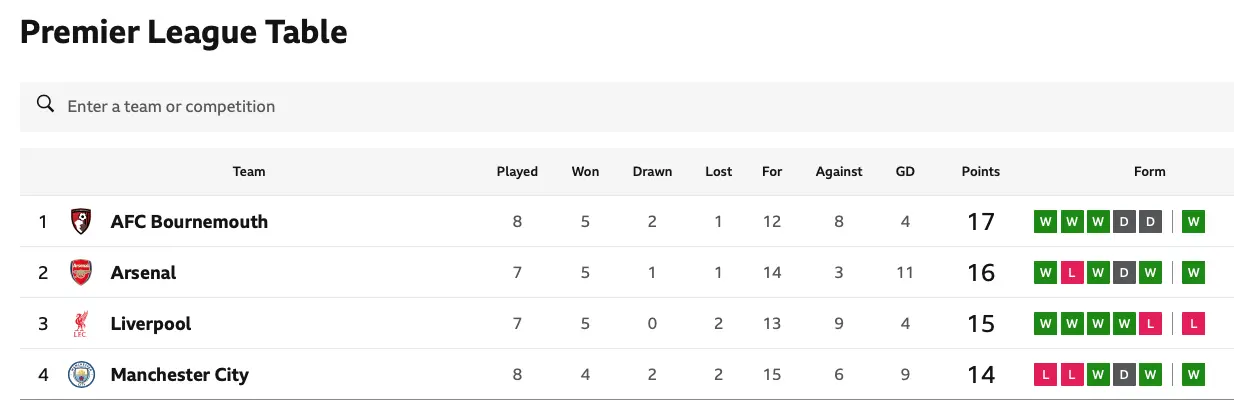Click Arsenal's red L form badge

1071,272
